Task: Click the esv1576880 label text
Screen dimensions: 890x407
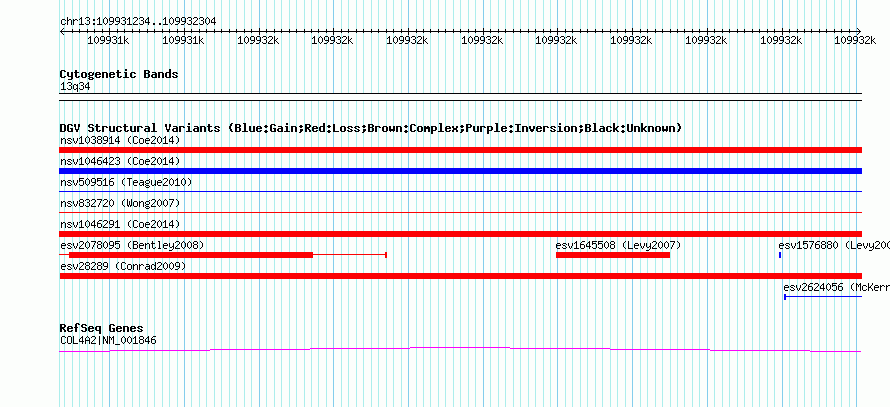Action: [x=834, y=245]
